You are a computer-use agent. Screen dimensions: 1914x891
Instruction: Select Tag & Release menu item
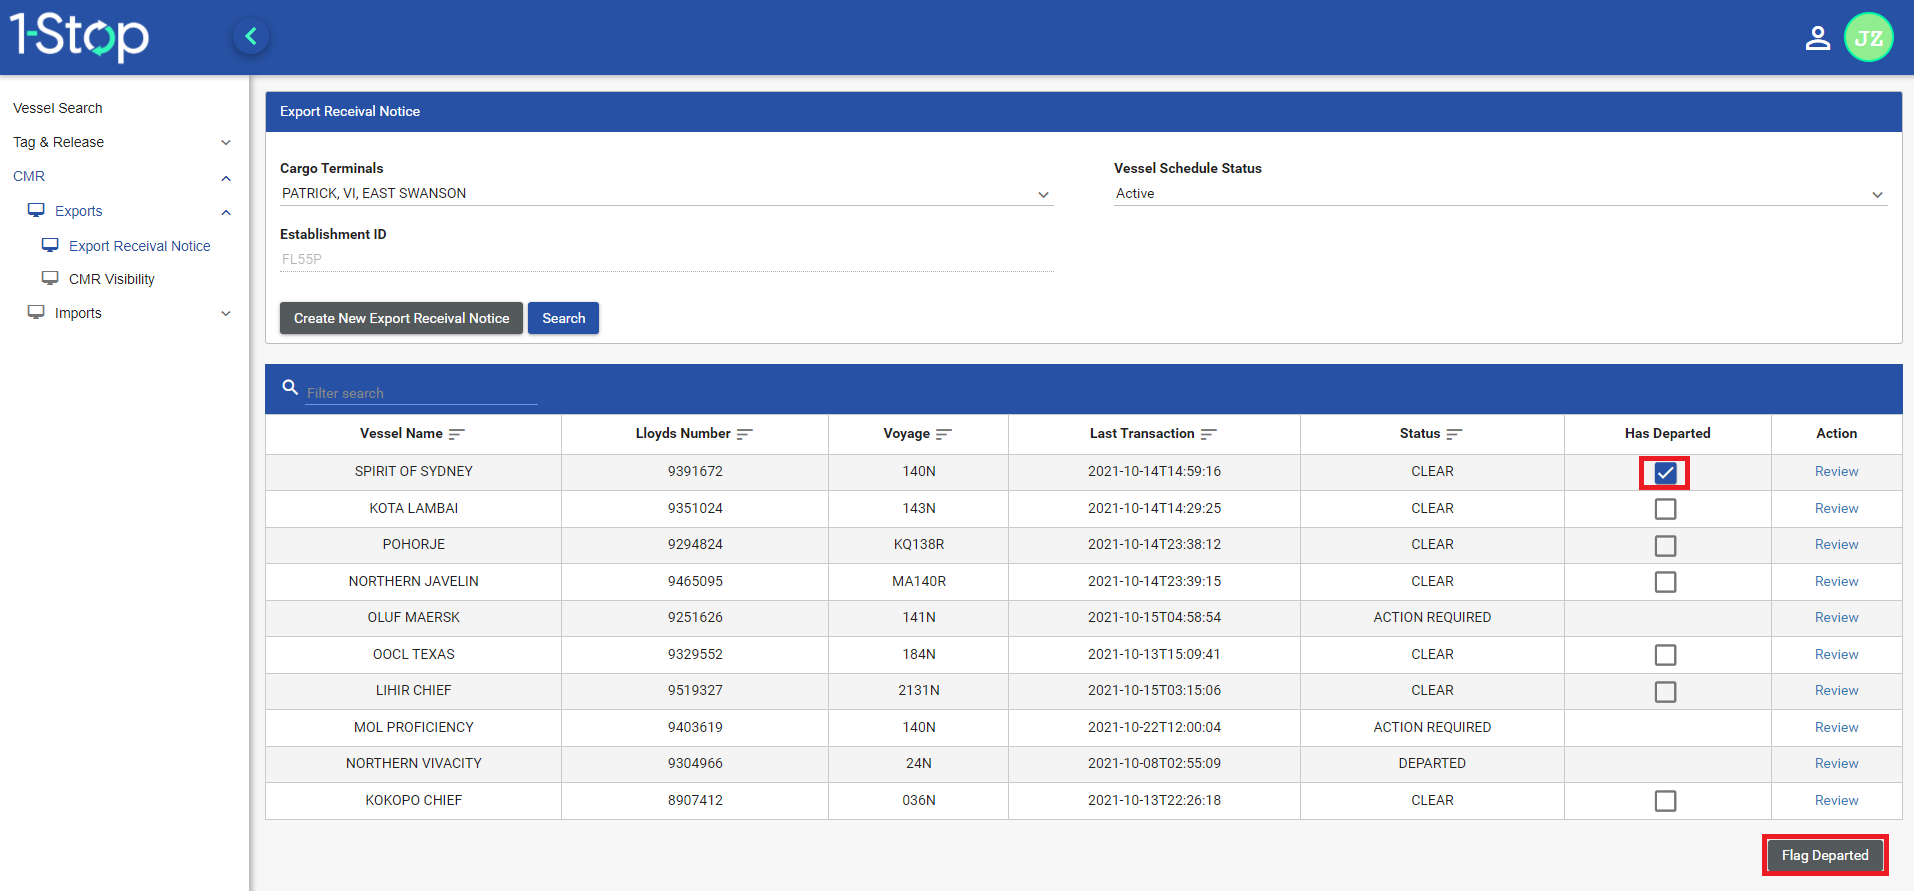tap(59, 142)
